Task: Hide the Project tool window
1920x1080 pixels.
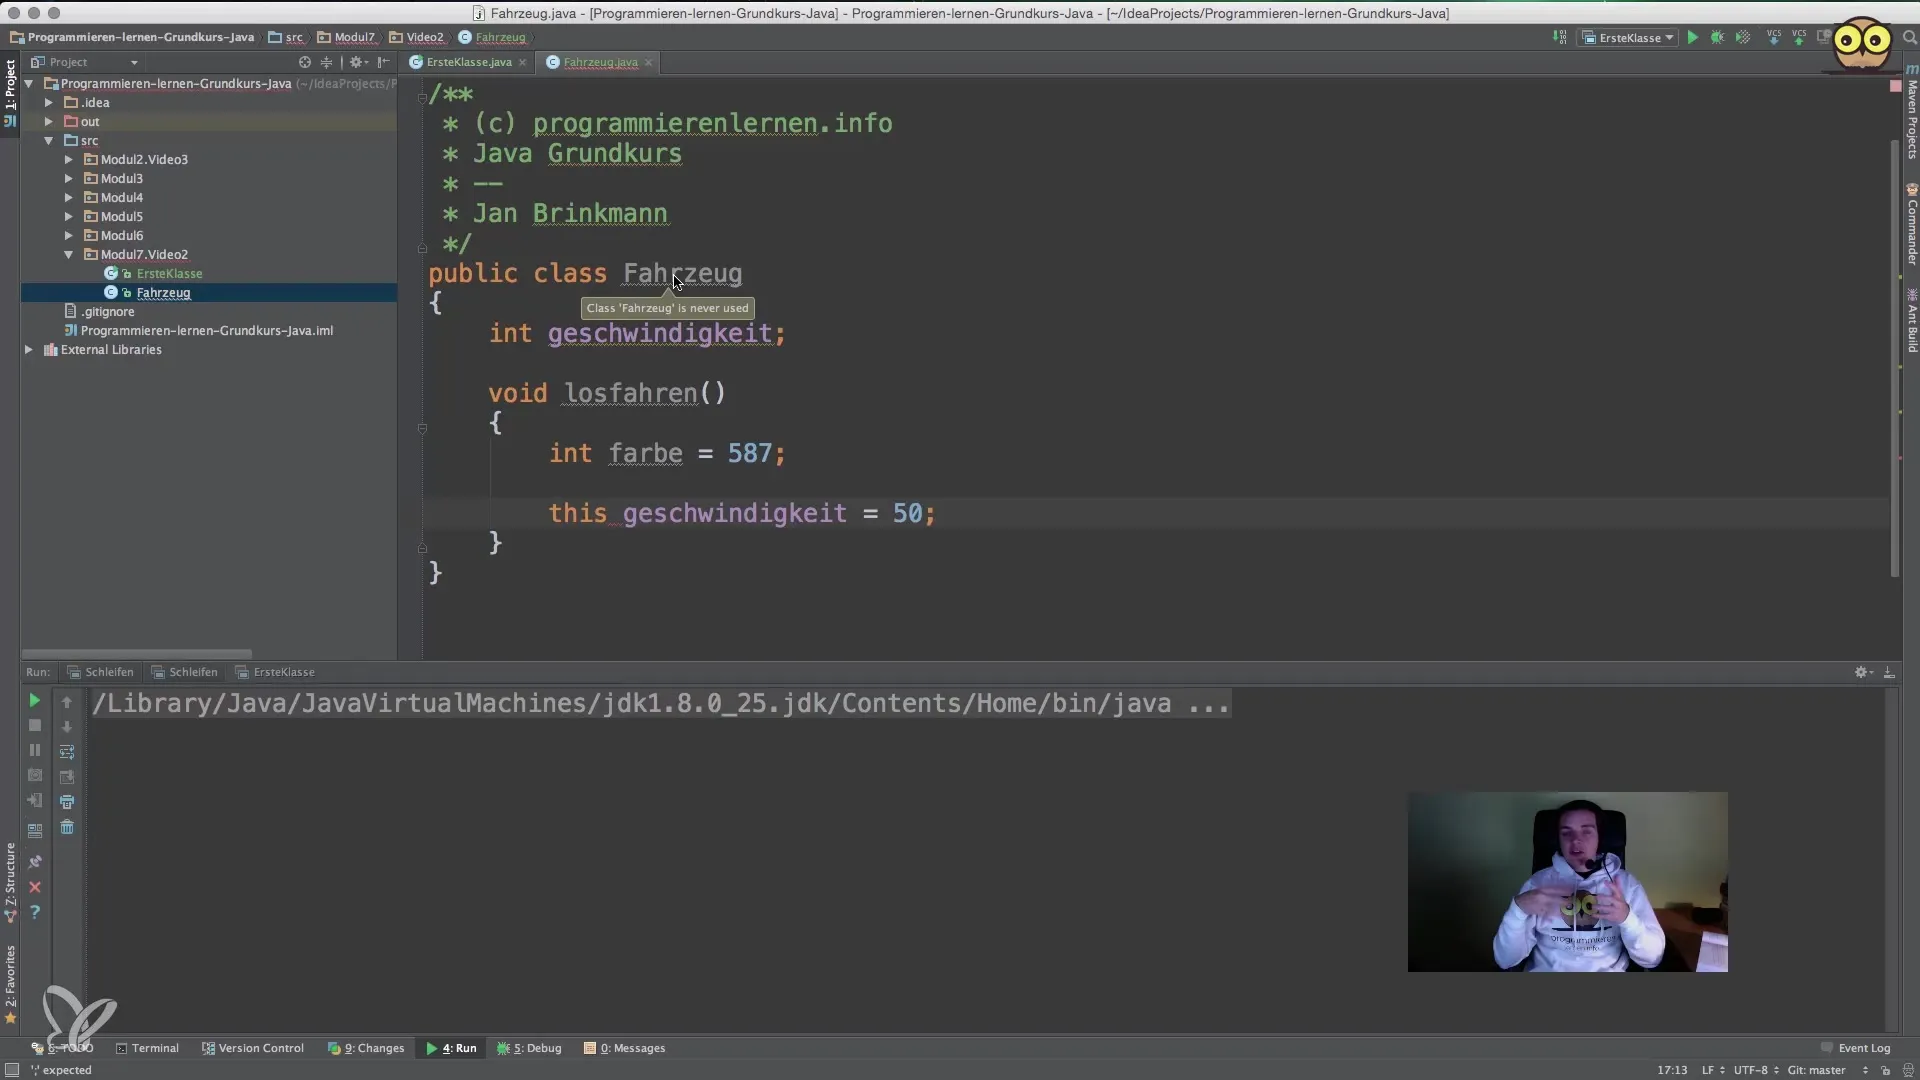Action: (384, 62)
